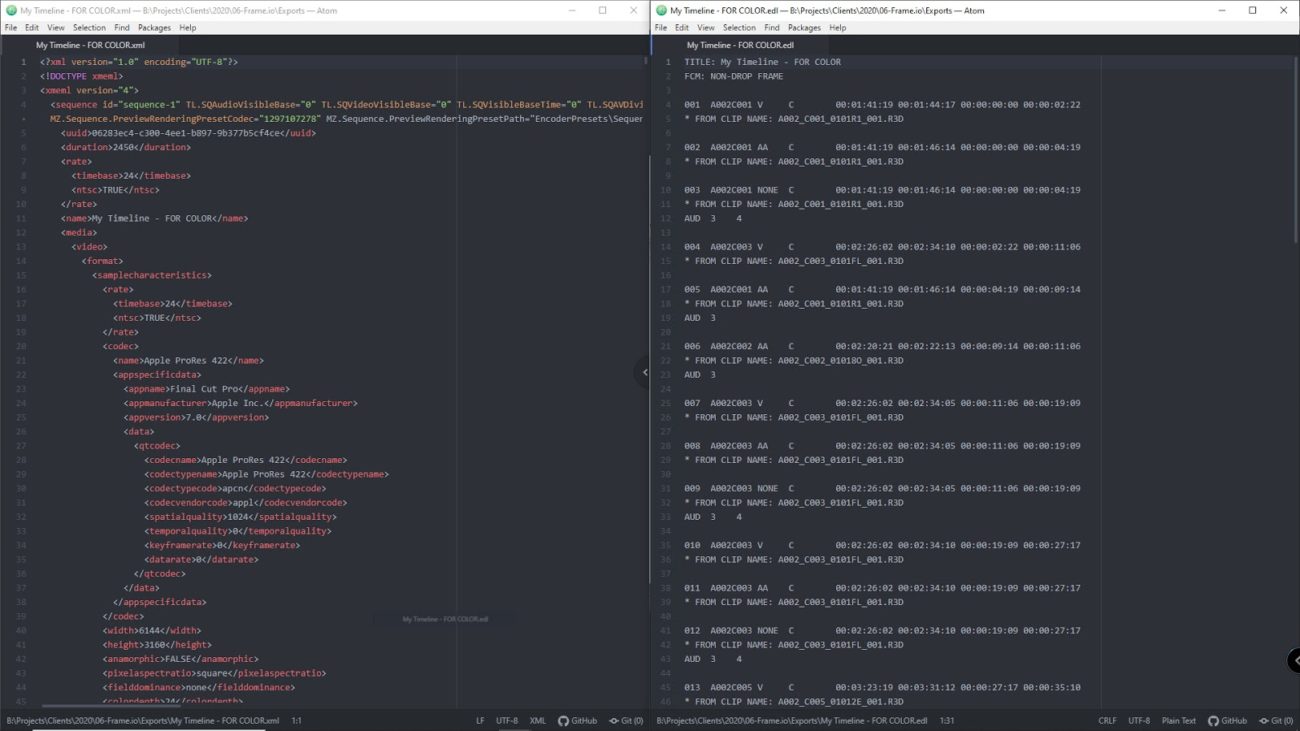This screenshot has width=1300, height=731.
Task: Select the 'My Timeline - FOR COLOR.xml' tab
Action: coord(90,45)
